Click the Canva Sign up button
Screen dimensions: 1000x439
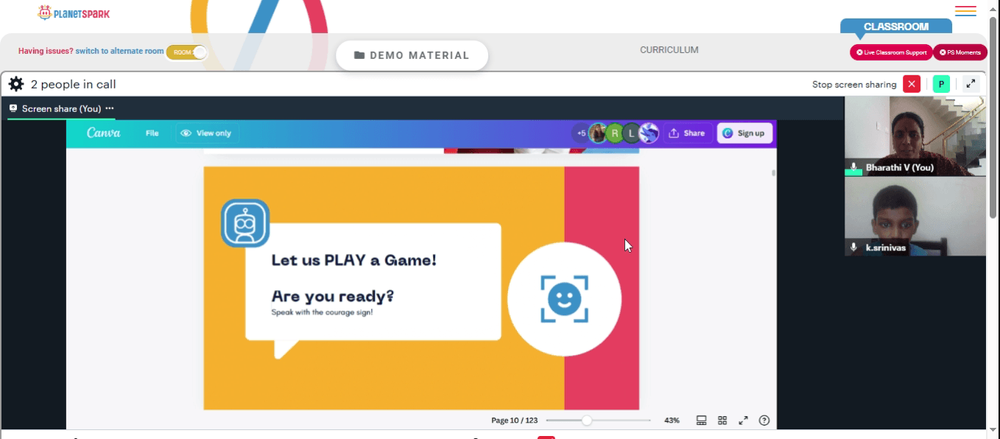tap(744, 133)
